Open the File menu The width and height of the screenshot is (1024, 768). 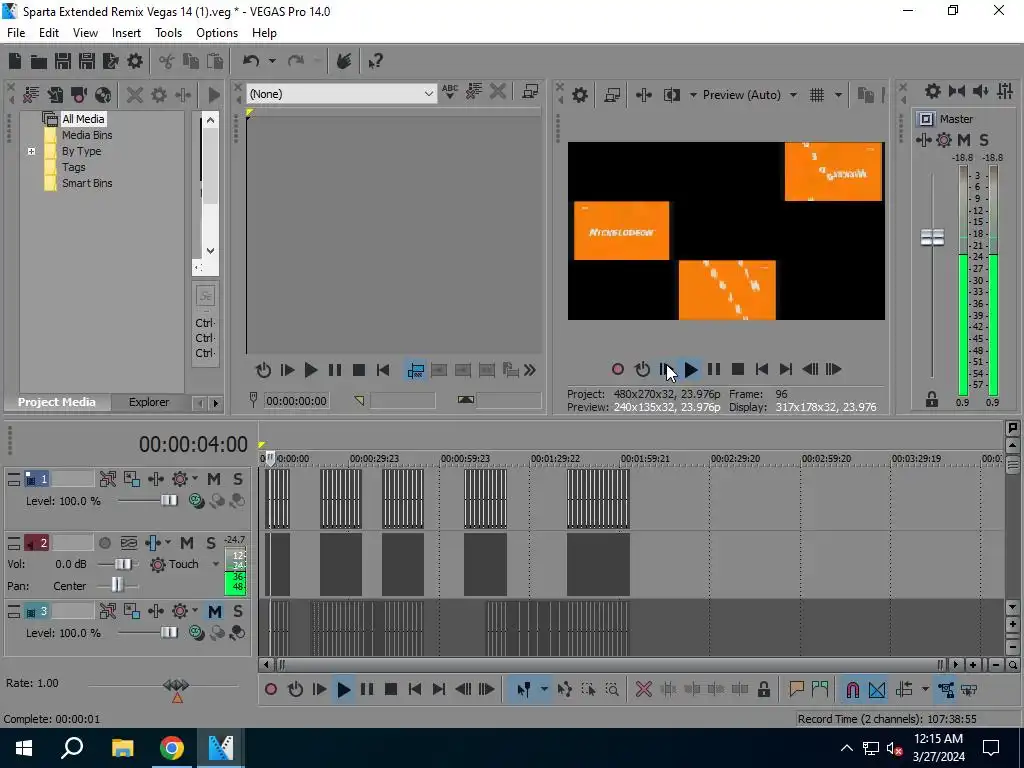point(16,33)
